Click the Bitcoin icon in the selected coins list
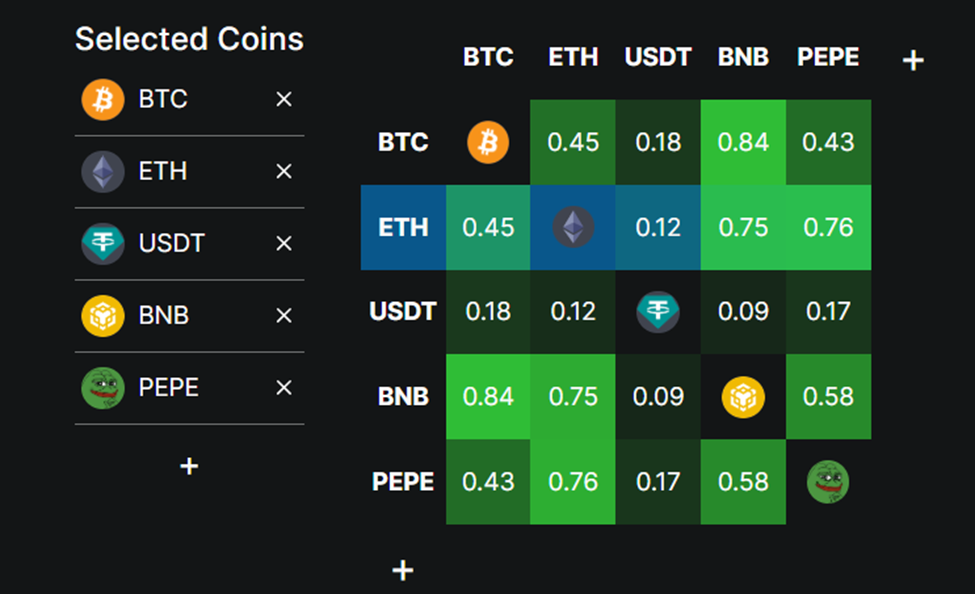The width and height of the screenshot is (975, 594). pyautogui.click(x=103, y=99)
